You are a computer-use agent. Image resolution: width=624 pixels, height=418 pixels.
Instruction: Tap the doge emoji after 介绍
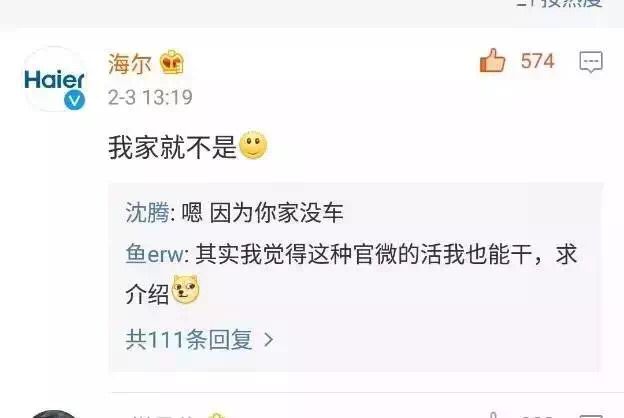(x=185, y=289)
